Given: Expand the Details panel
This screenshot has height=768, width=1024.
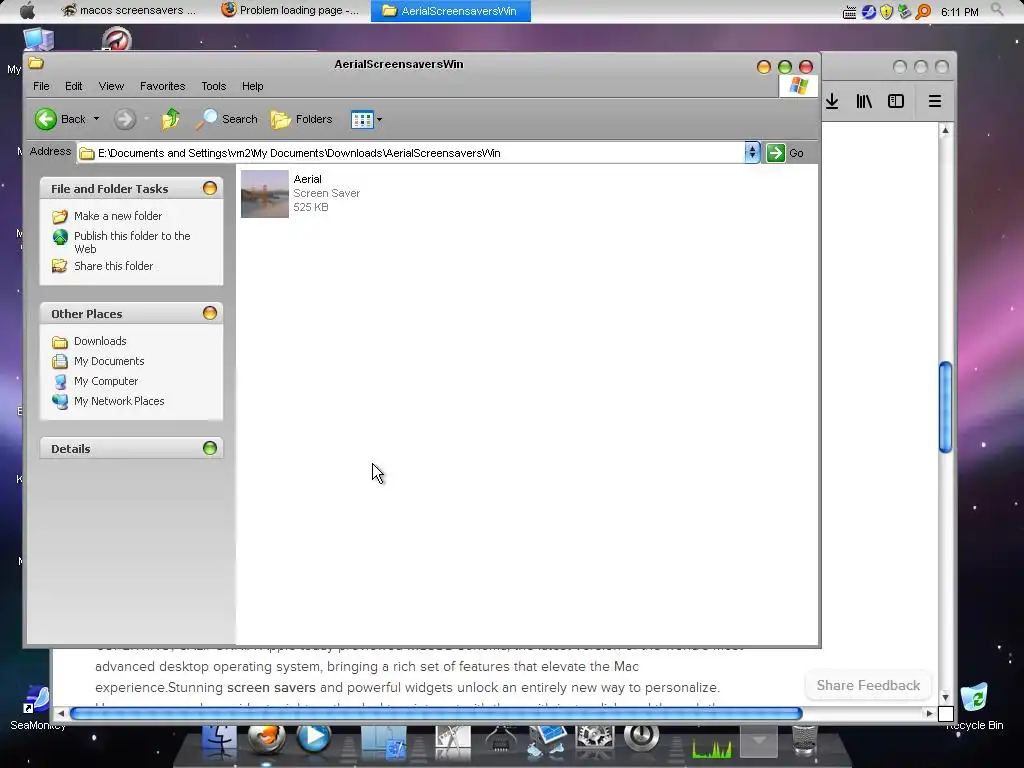Looking at the screenshot, I should (210, 448).
